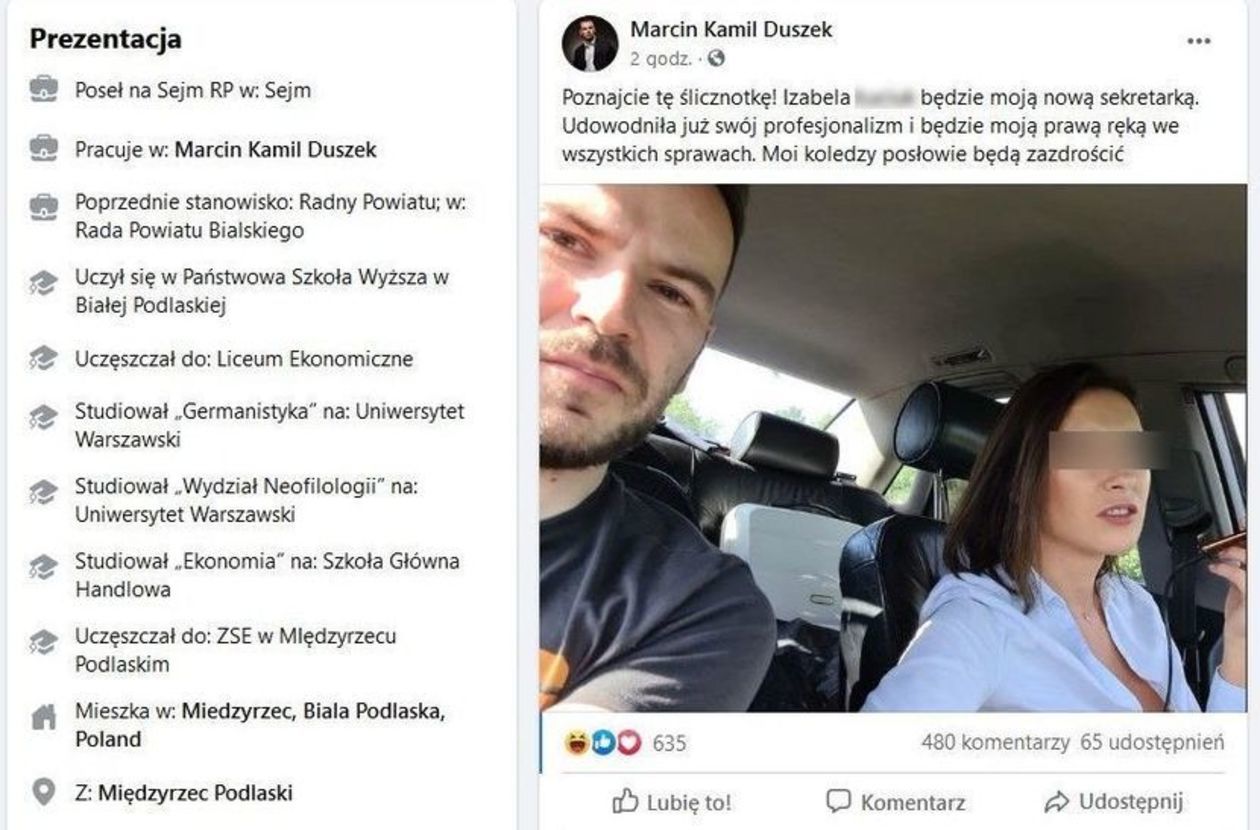Open the post's car selfie photo

[x=893, y=448]
